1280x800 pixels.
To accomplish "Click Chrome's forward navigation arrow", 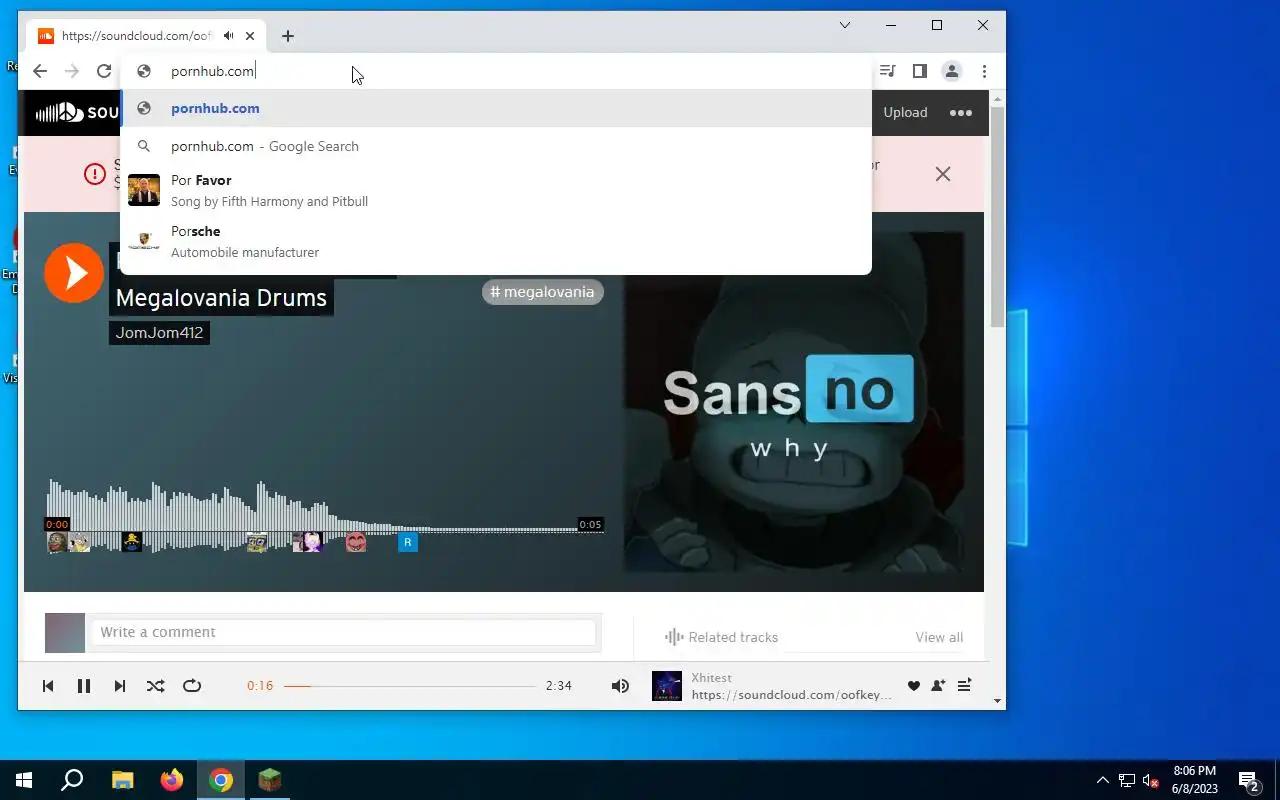I will 72,71.
